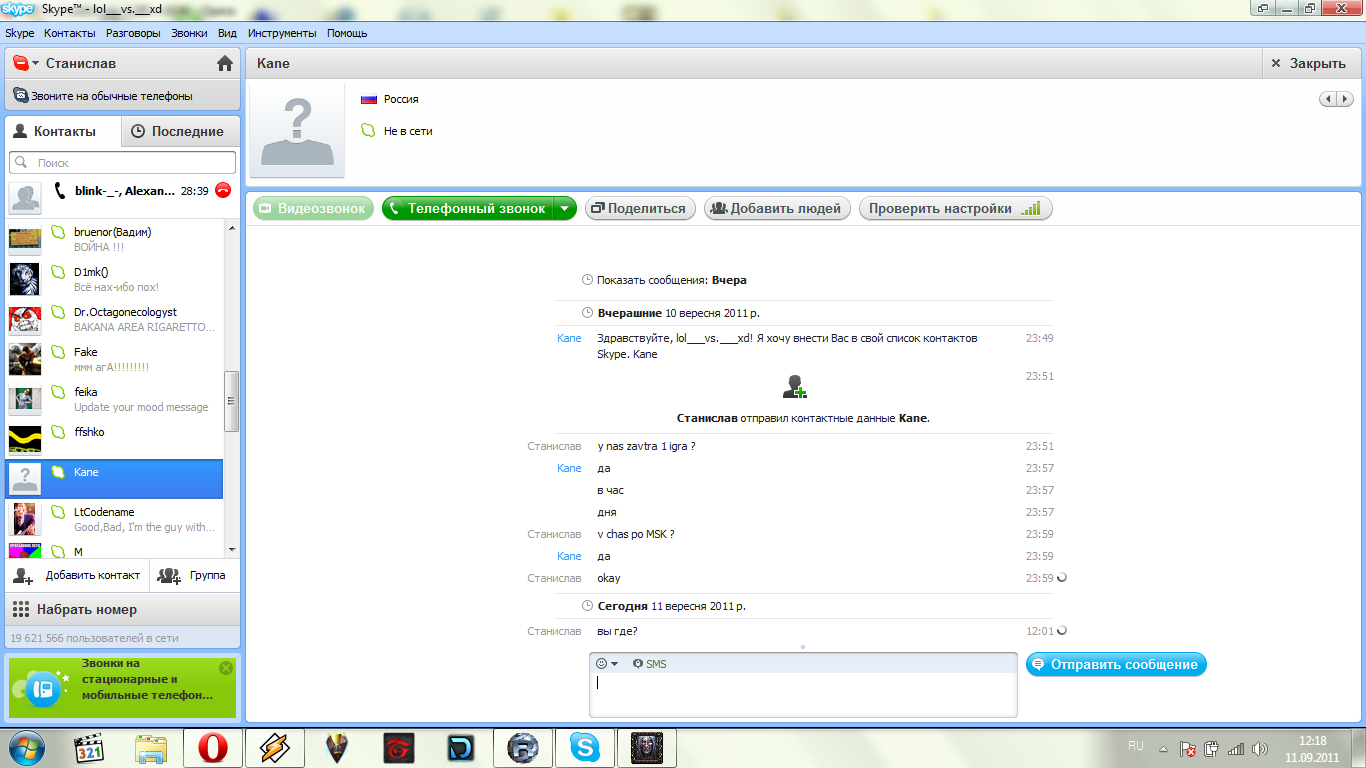The image size is (1366, 768).
Task: Focus the message text box
Action: 803,694
